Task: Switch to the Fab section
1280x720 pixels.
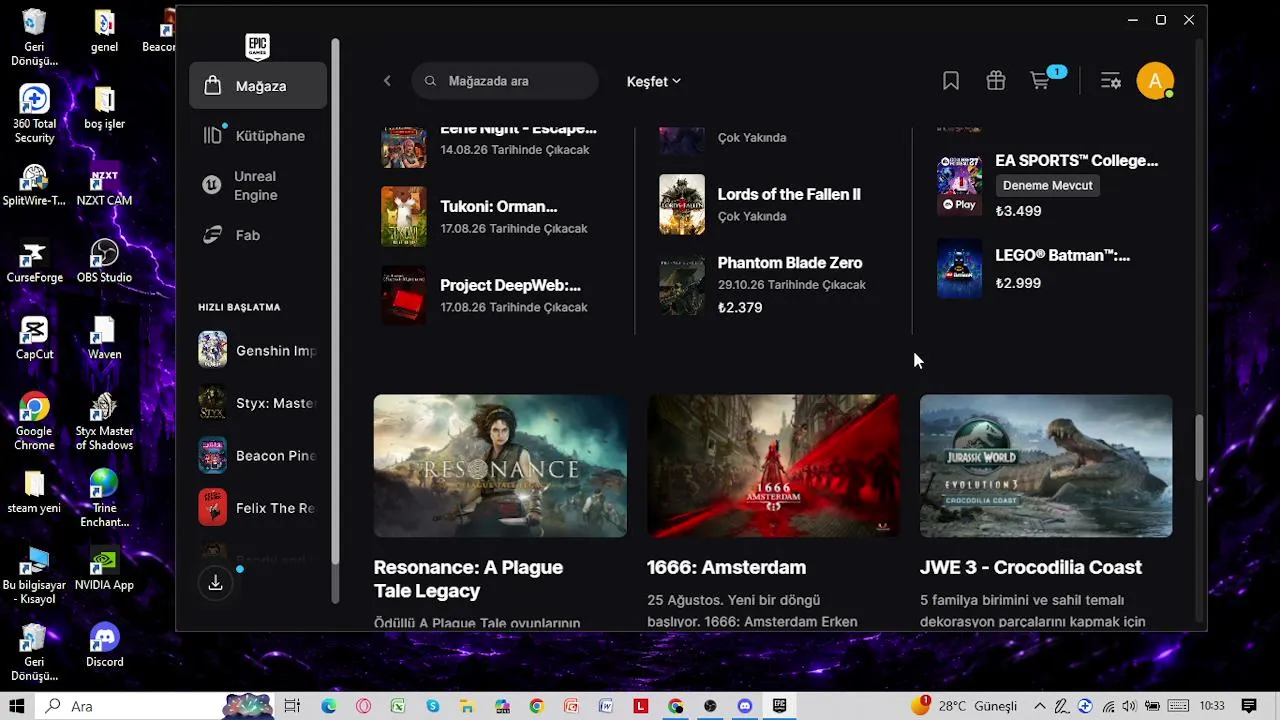Action: coord(258,235)
